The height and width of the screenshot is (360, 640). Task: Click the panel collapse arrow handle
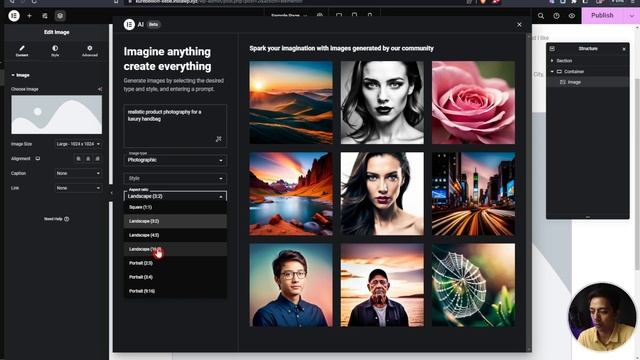(111, 193)
